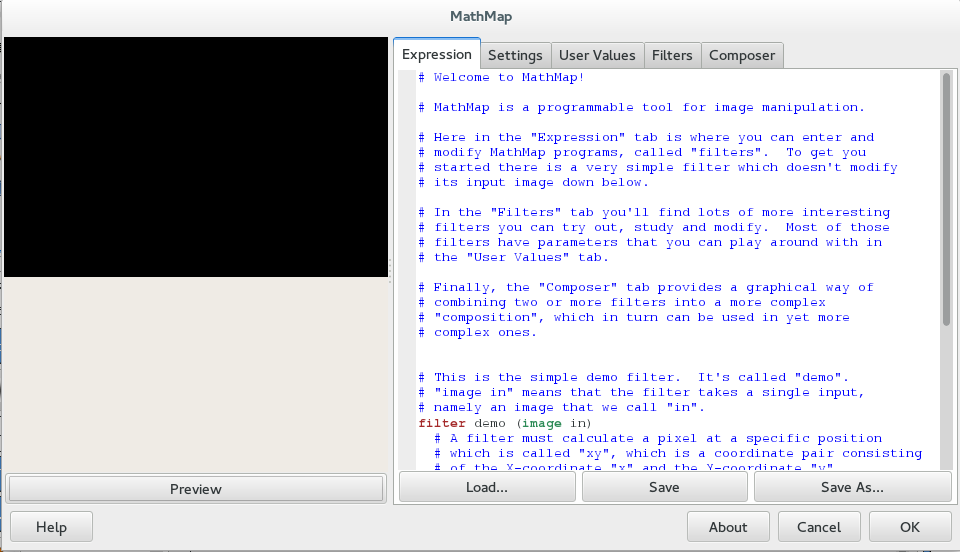Click the line '# In the "Filters" tab you'll find'
The image size is (960, 552).
[x=654, y=212]
